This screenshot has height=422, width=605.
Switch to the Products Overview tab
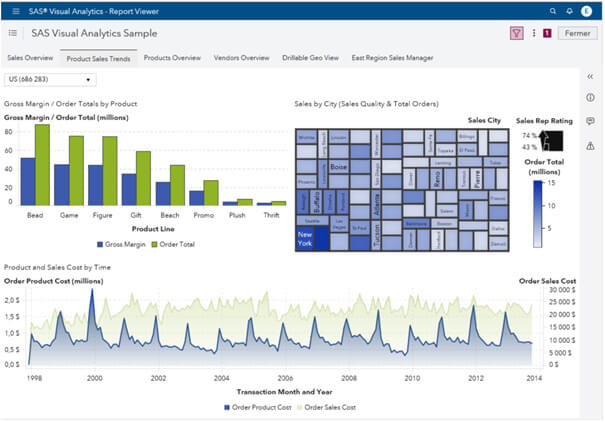point(172,58)
